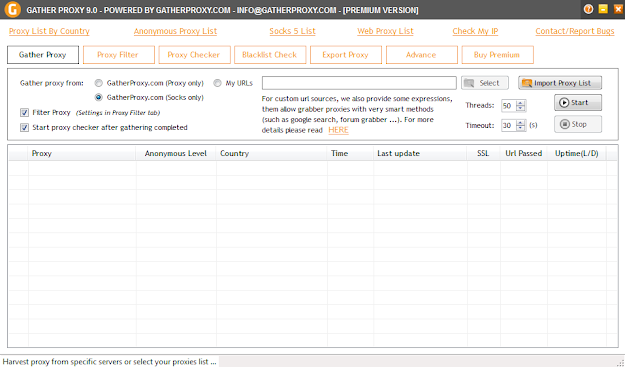
Task: Click the Gather Proxy orange G logo
Action: pos(13,10)
